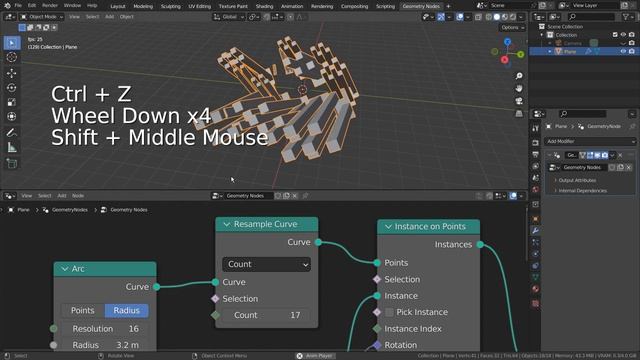Select the Rotate tool
The height and width of the screenshot is (360, 640).
point(12,87)
